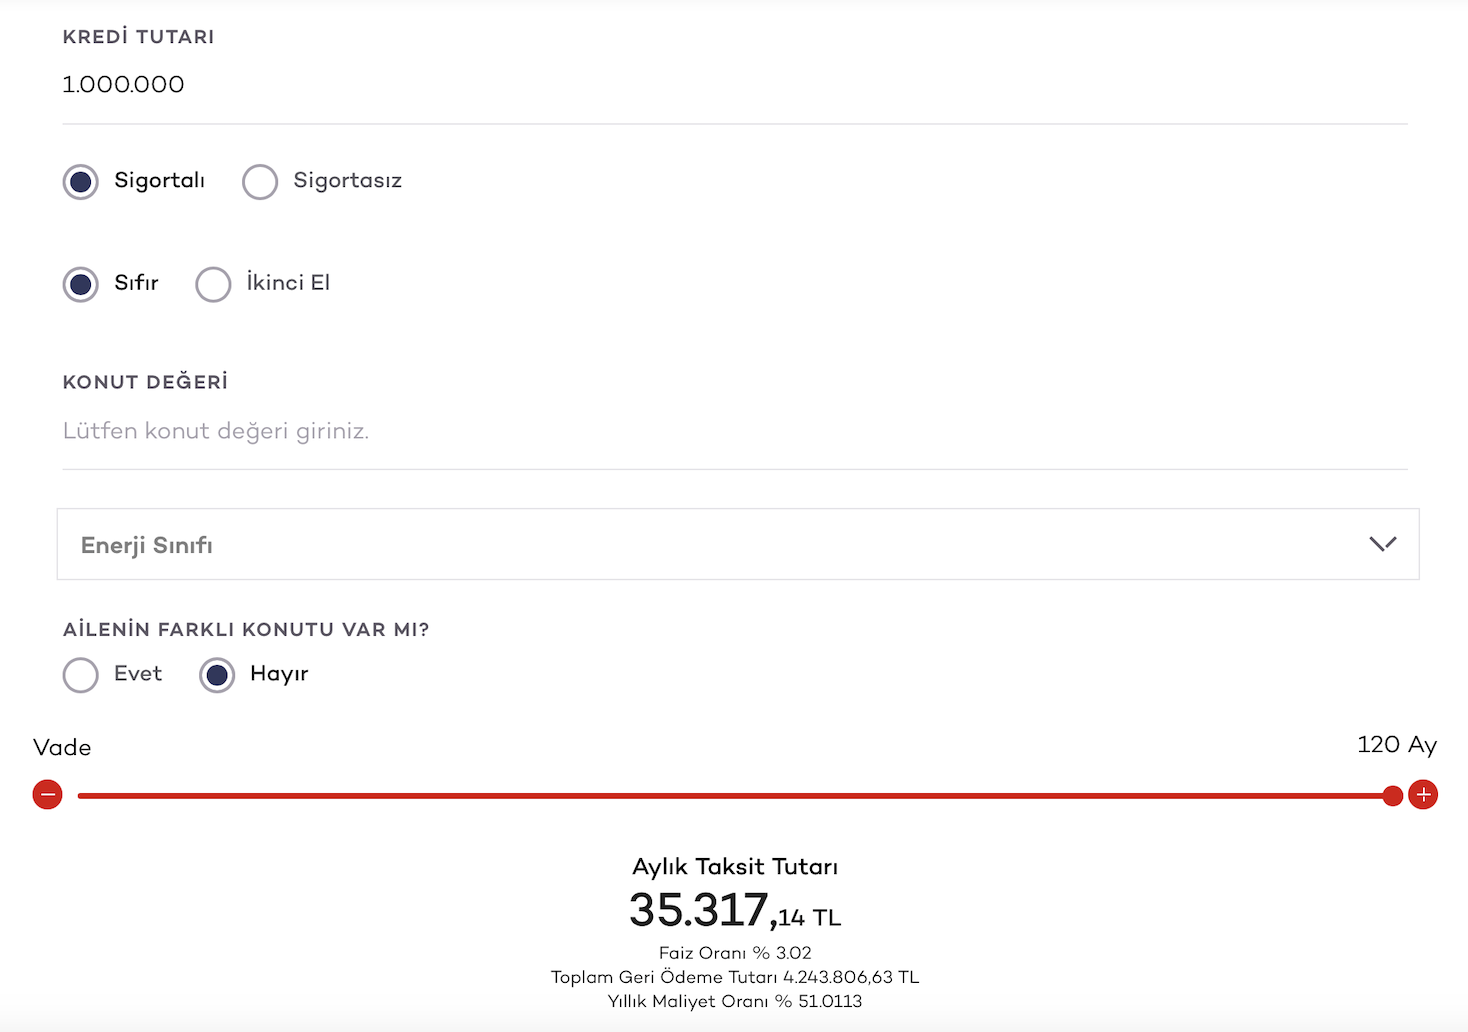1468x1032 pixels.
Task: Click the 35.317,14 TL monthly installment amount
Action: [x=735, y=911]
